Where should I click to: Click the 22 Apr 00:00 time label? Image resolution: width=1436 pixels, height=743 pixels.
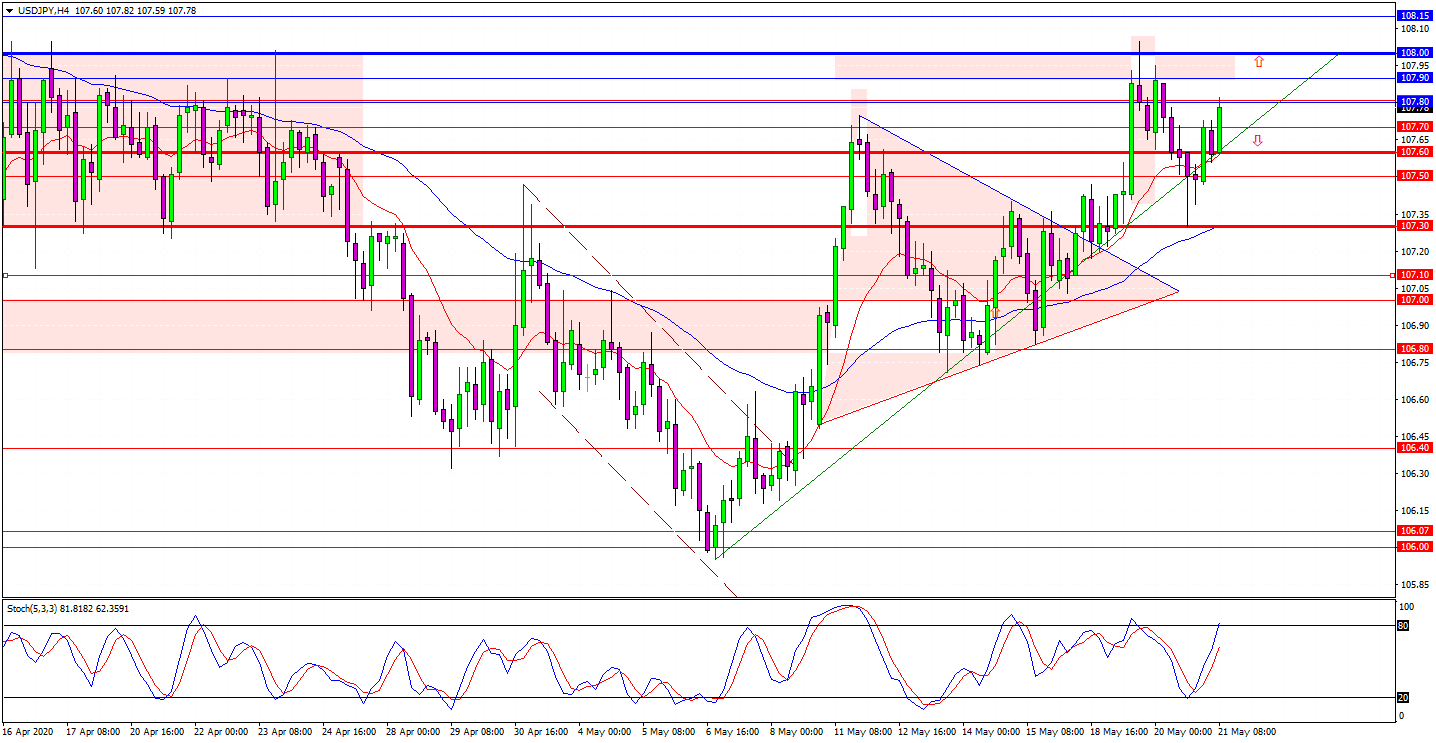pos(222,732)
